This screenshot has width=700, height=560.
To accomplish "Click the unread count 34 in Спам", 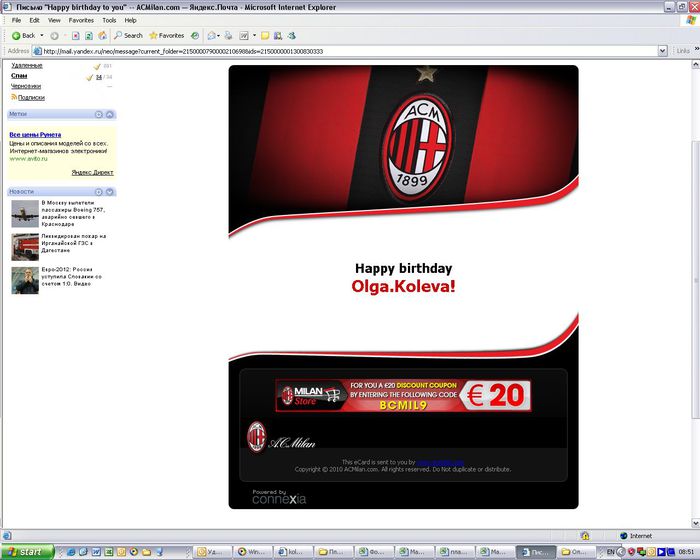I will coord(99,77).
